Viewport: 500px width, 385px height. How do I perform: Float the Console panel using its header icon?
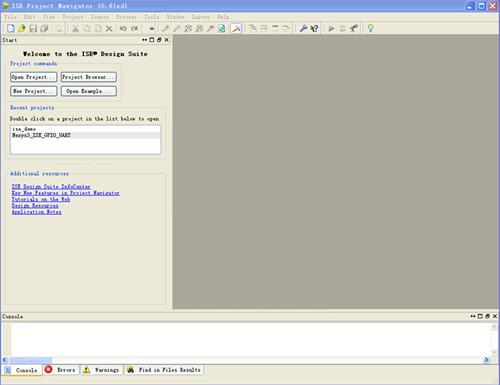pyautogui.click(x=487, y=316)
